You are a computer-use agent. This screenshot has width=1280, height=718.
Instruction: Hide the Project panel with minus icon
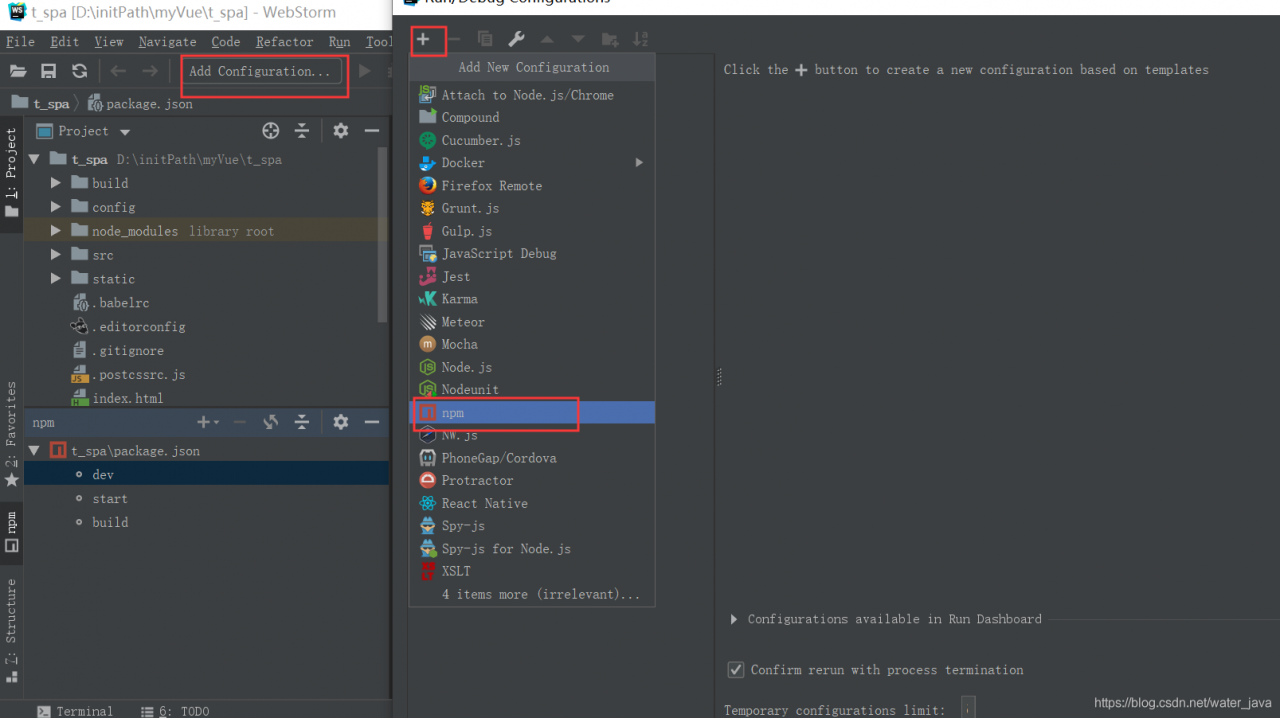[x=371, y=131]
